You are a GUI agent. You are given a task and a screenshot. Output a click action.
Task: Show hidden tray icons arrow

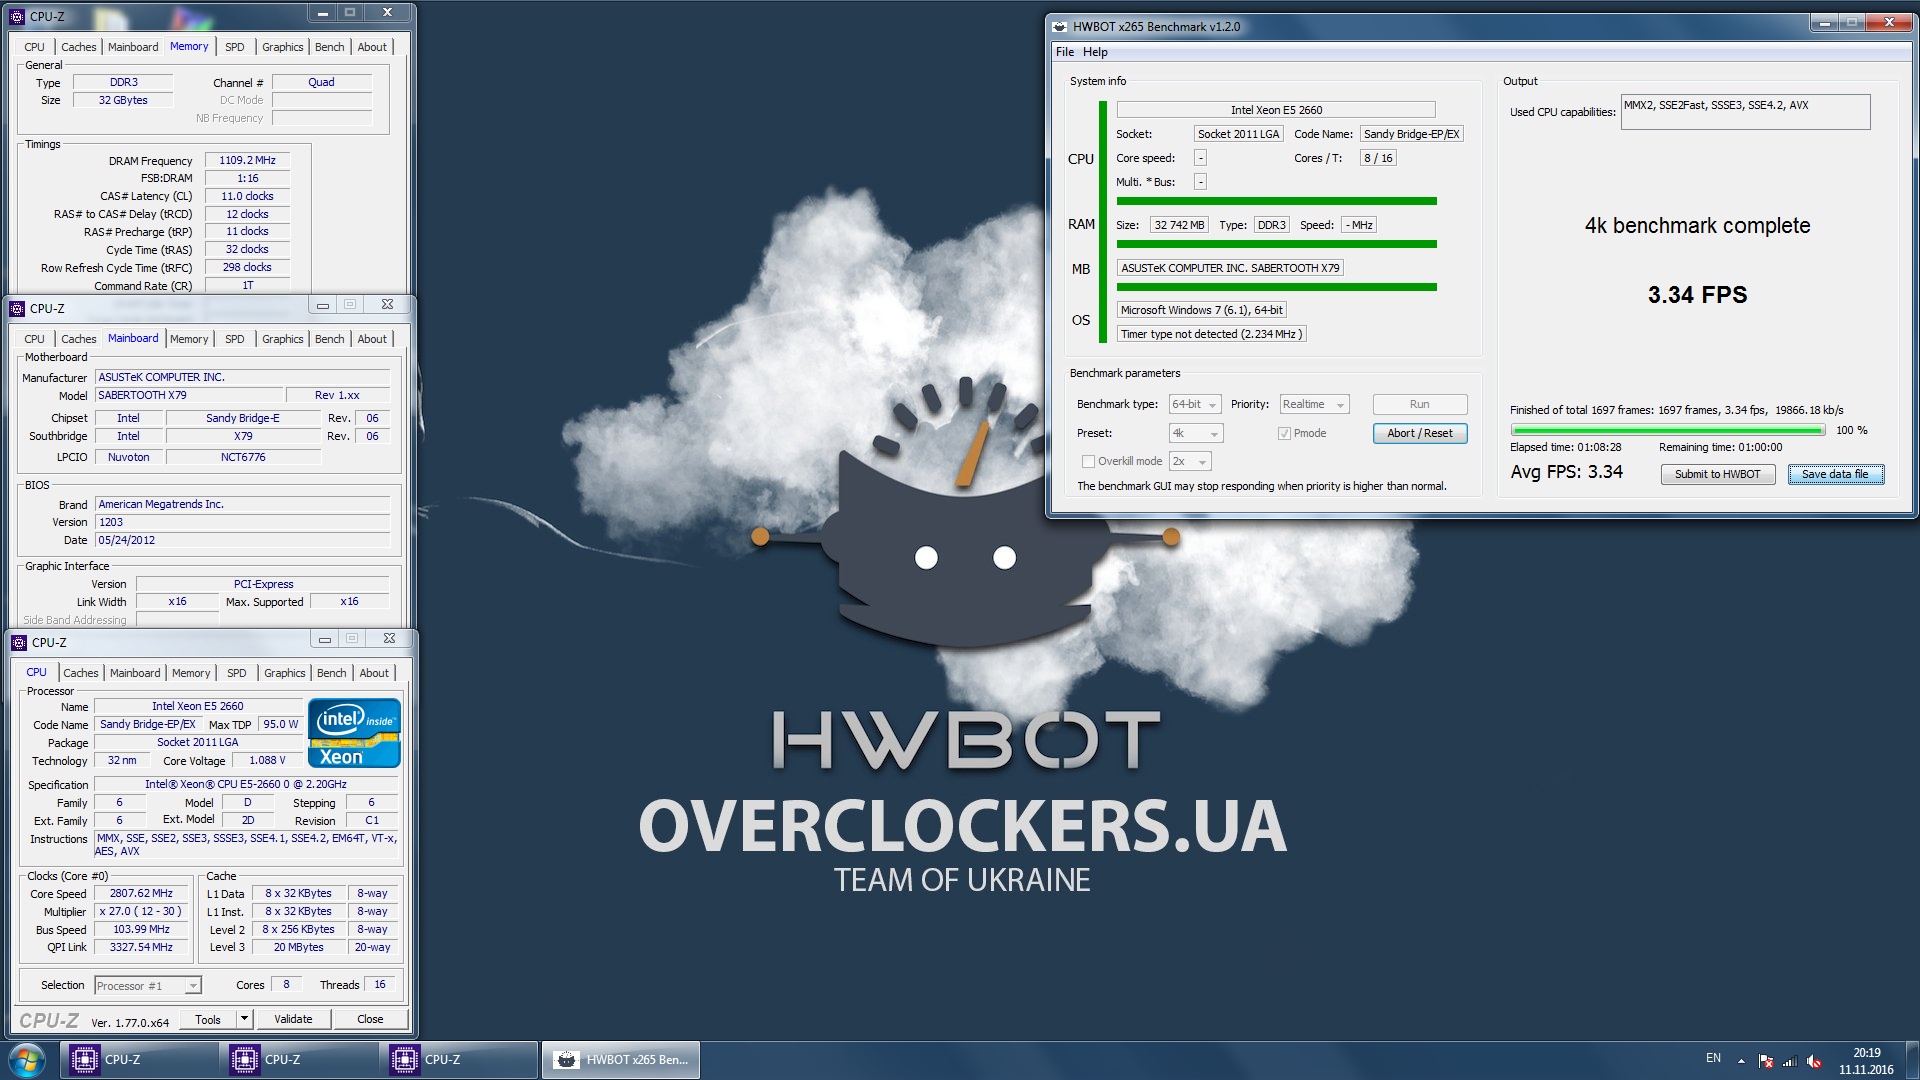click(1741, 1061)
